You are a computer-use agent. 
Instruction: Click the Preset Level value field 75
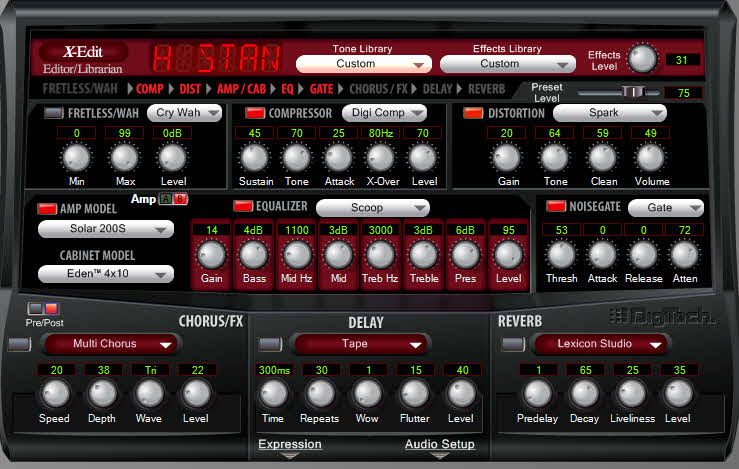(x=683, y=93)
